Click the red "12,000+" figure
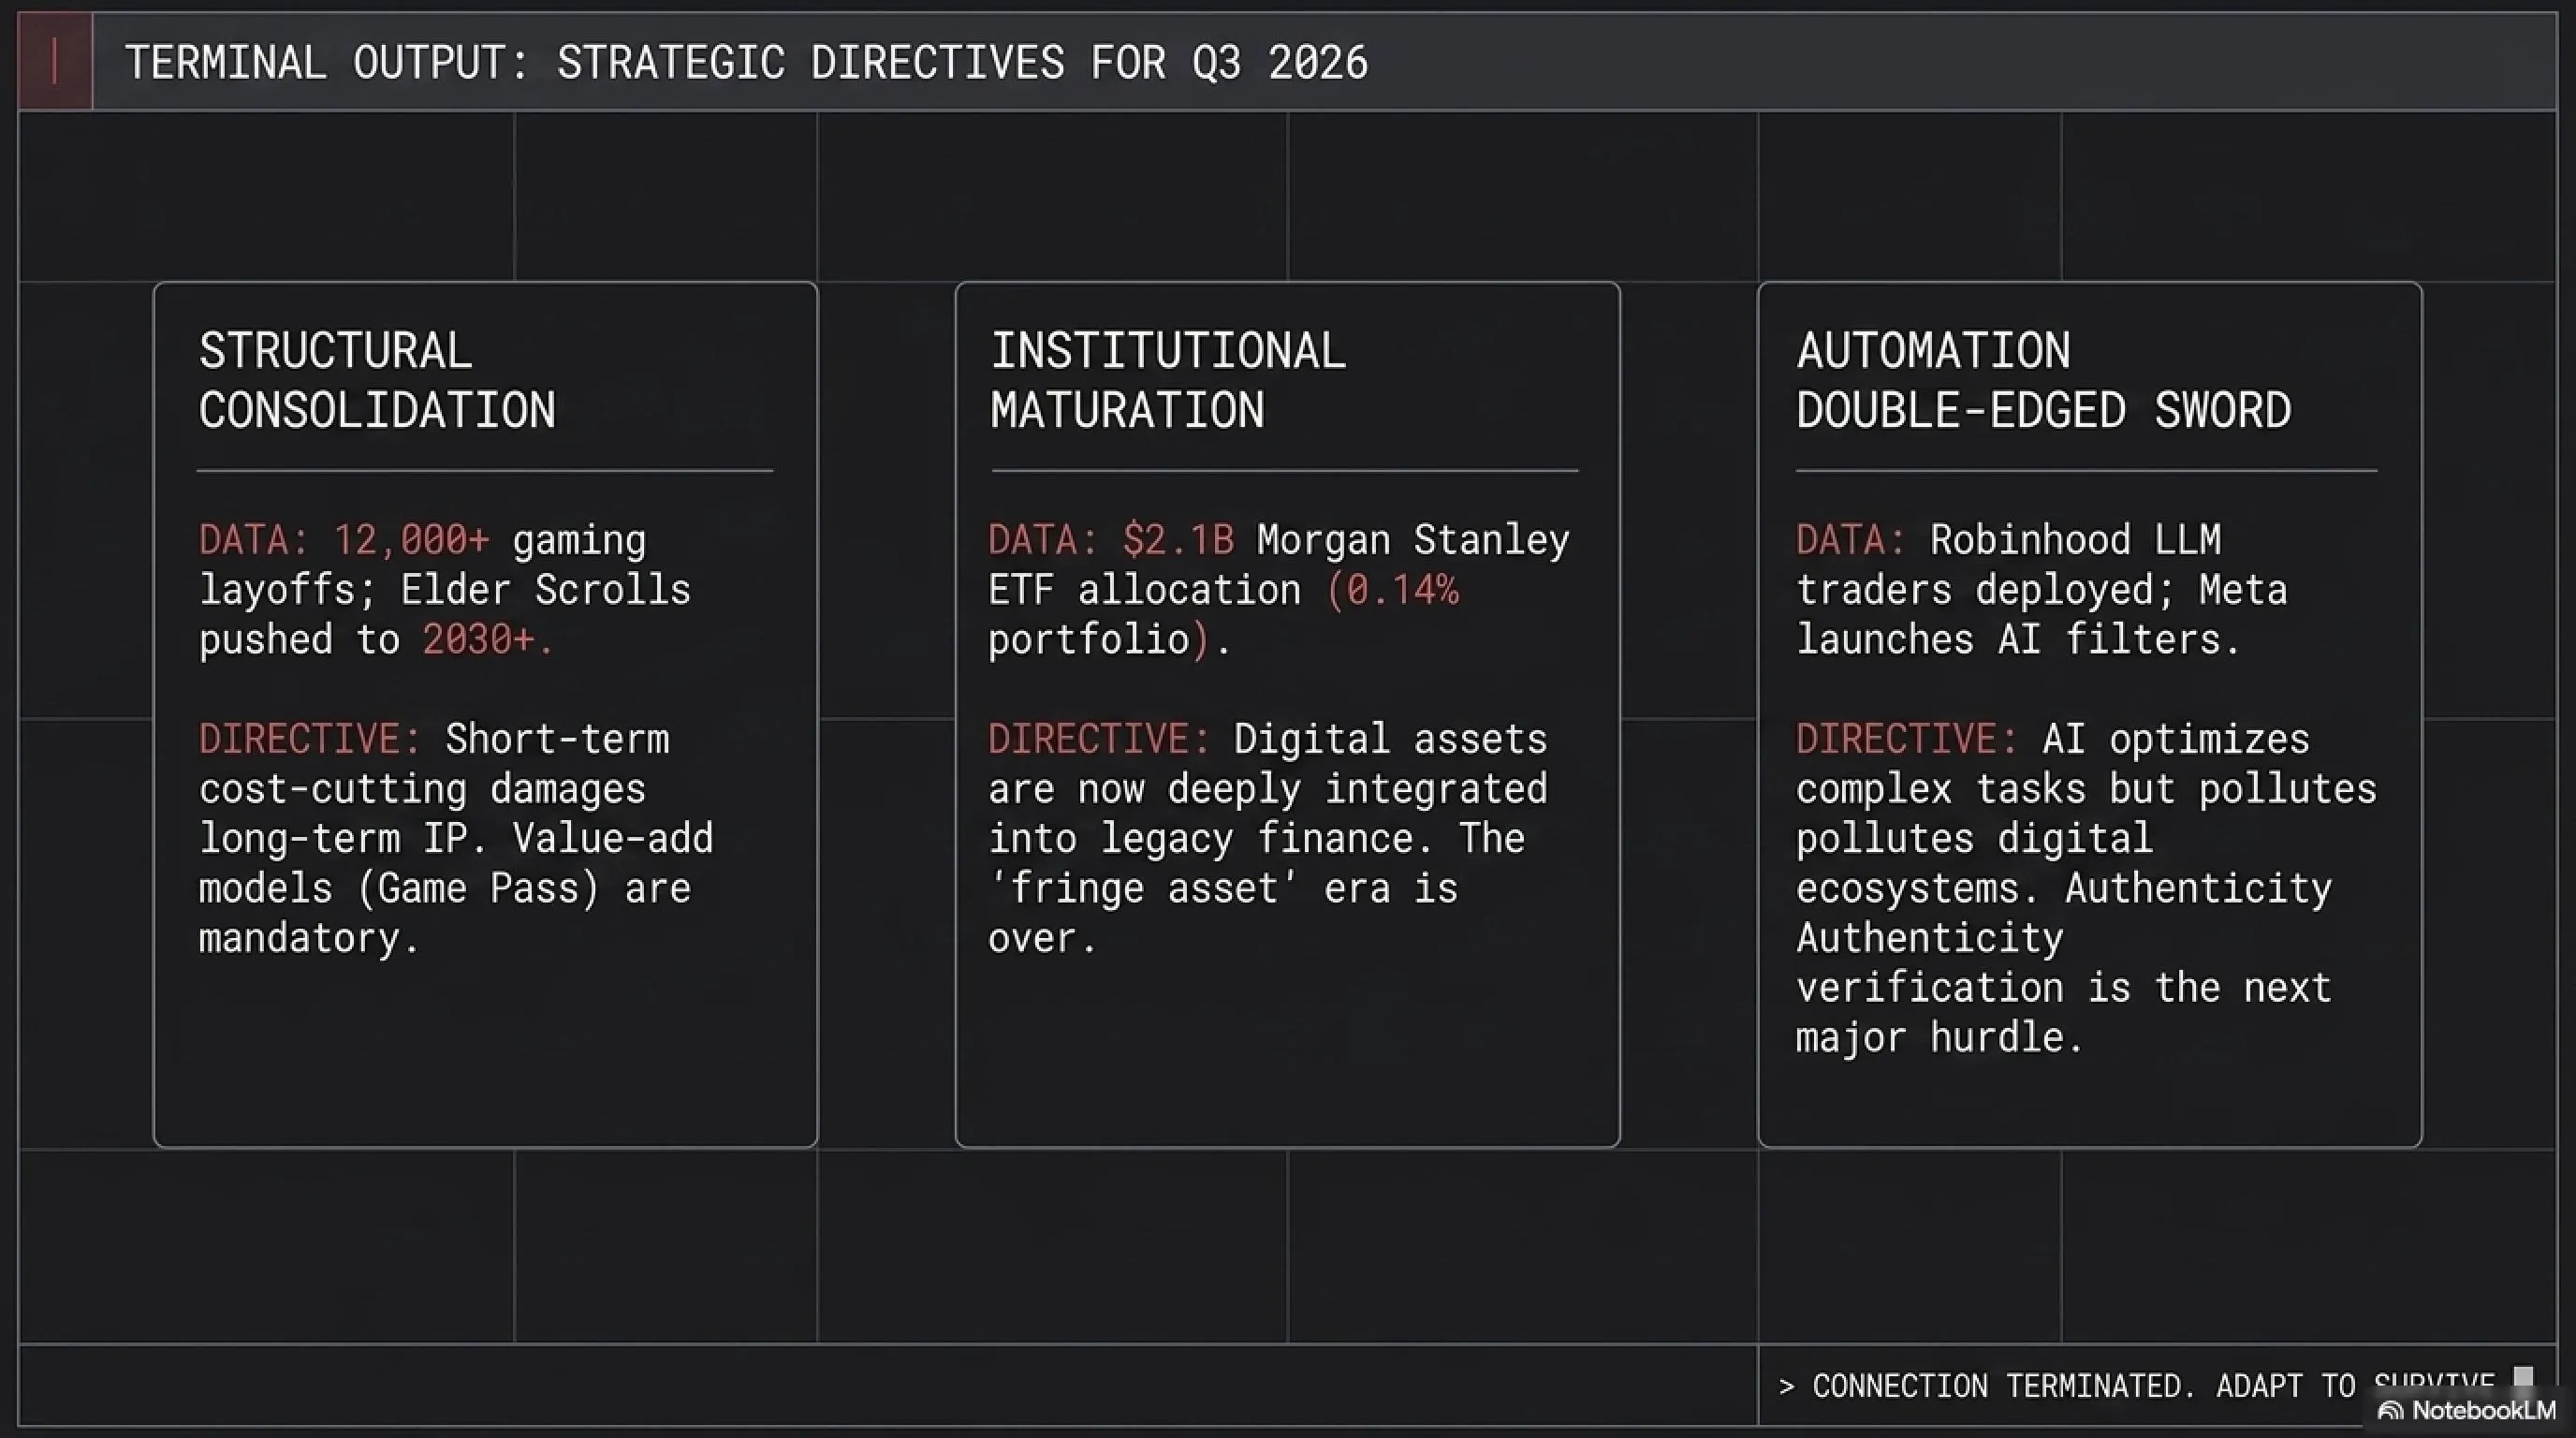The height and width of the screenshot is (1438, 2576). pyautogui.click(x=411, y=540)
